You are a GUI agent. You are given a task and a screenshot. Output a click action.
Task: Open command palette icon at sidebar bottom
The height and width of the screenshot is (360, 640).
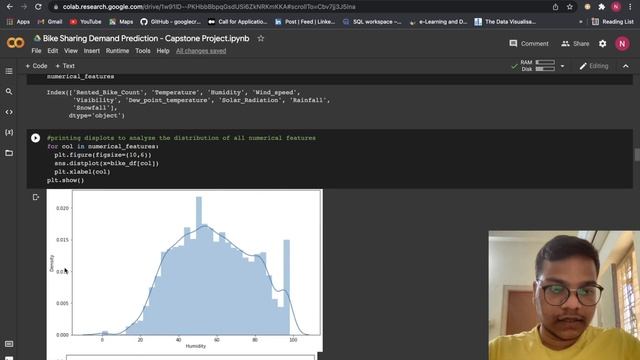click(x=9, y=344)
